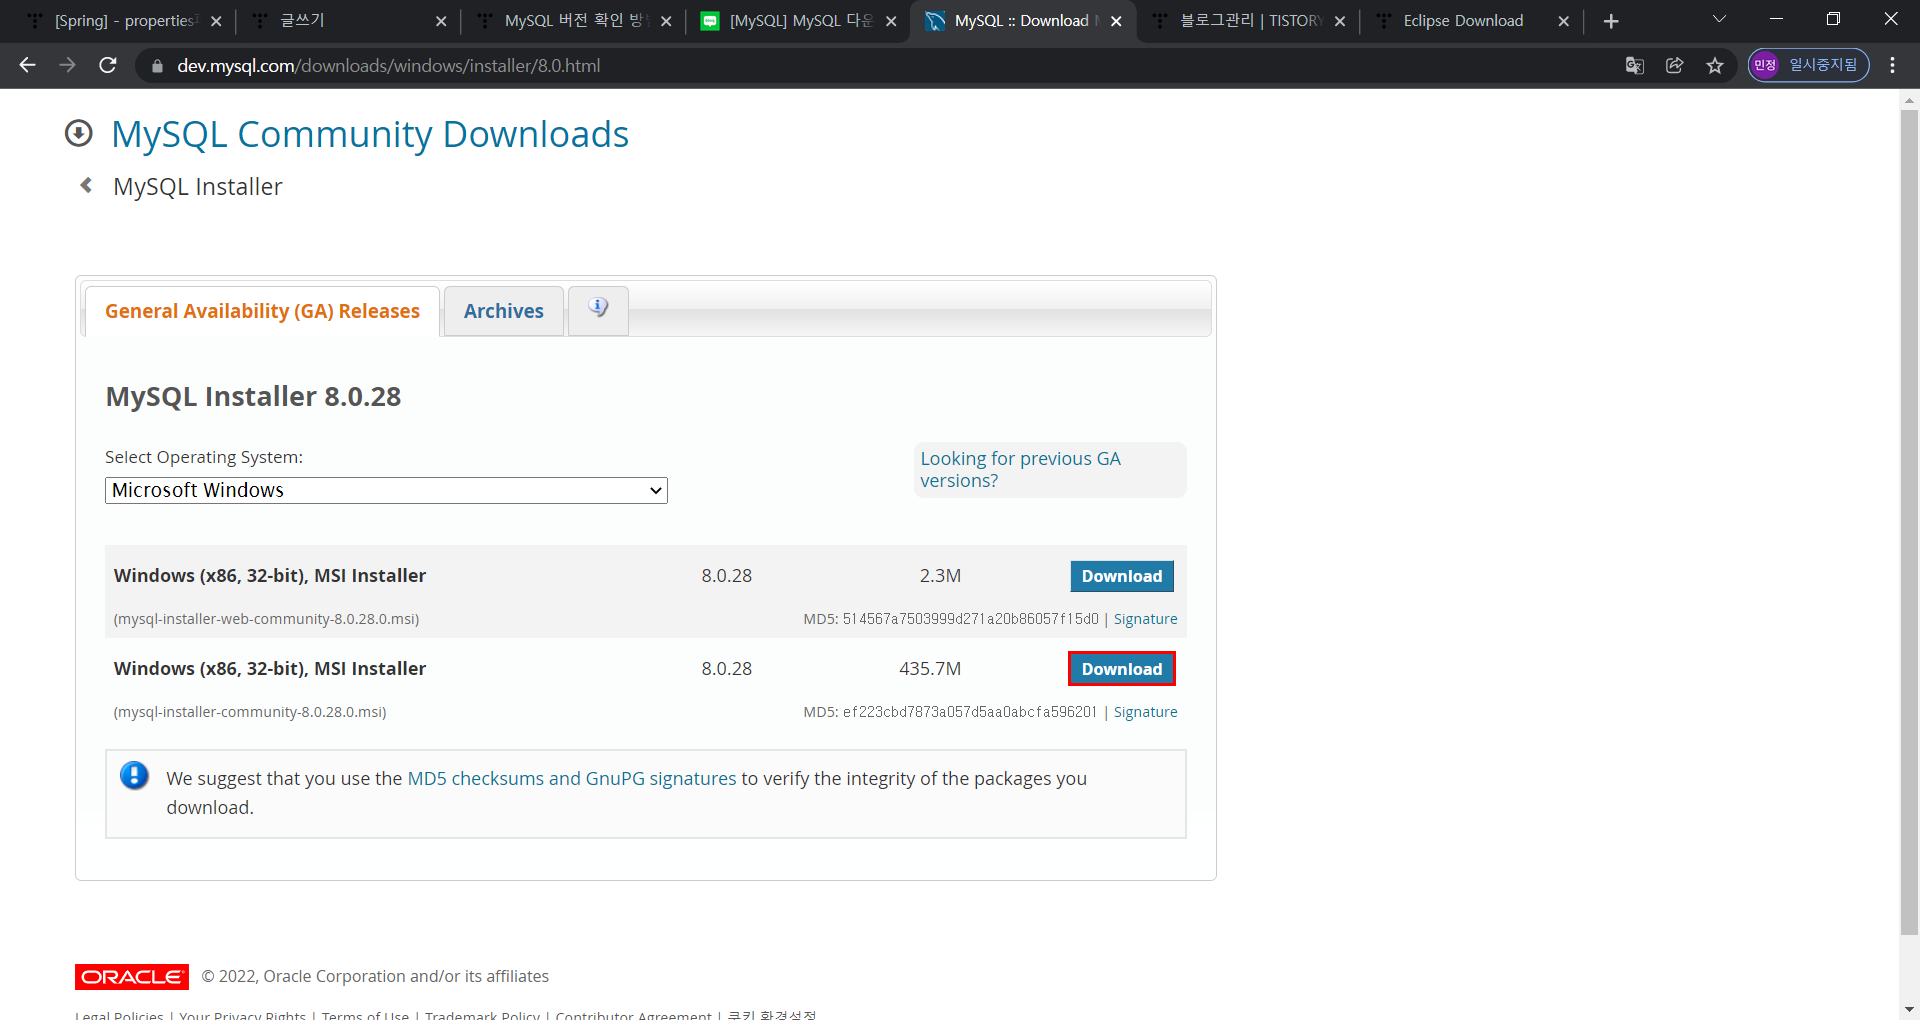Image resolution: width=1920 pixels, height=1020 pixels.
Task: Click the 2.3M file size
Action: [x=940, y=576]
